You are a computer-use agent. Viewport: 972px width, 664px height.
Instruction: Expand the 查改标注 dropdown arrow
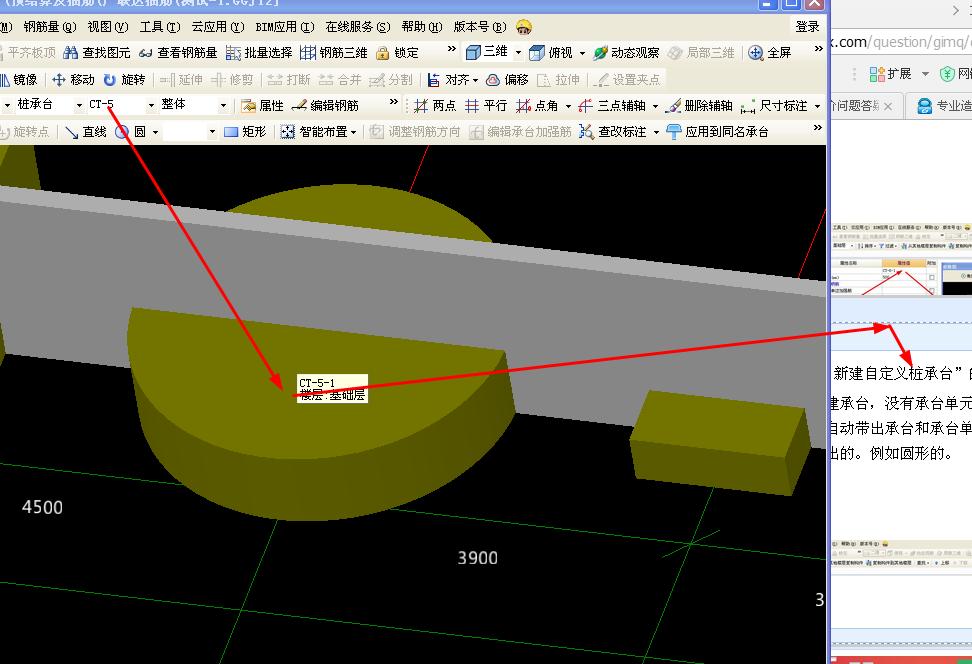(x=656, y=132)
